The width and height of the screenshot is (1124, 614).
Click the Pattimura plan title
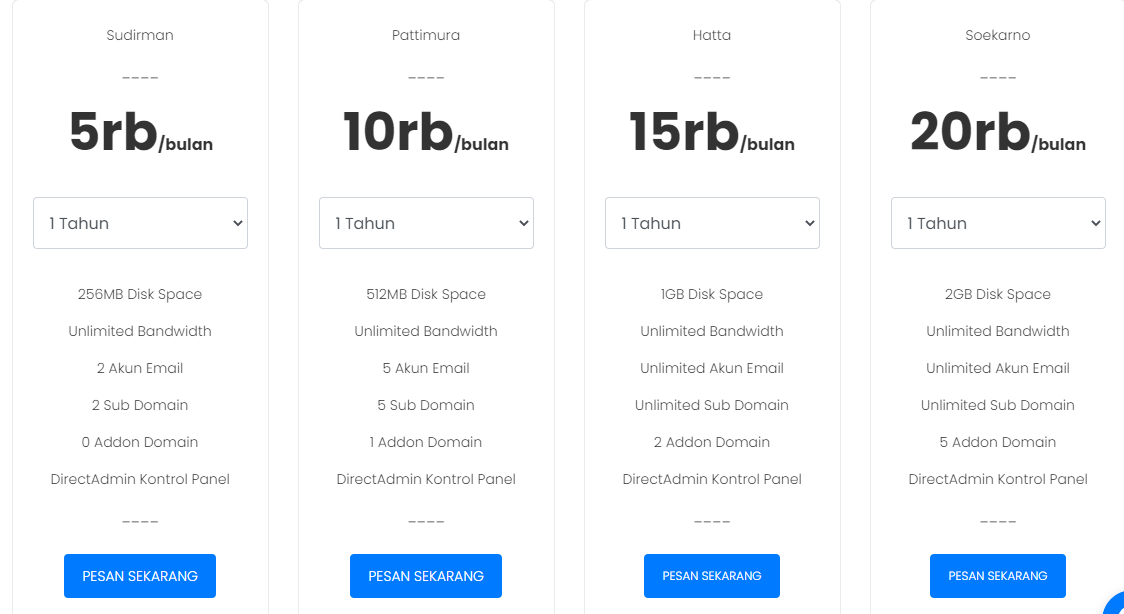pyautogui.click(x=426, y=35)
